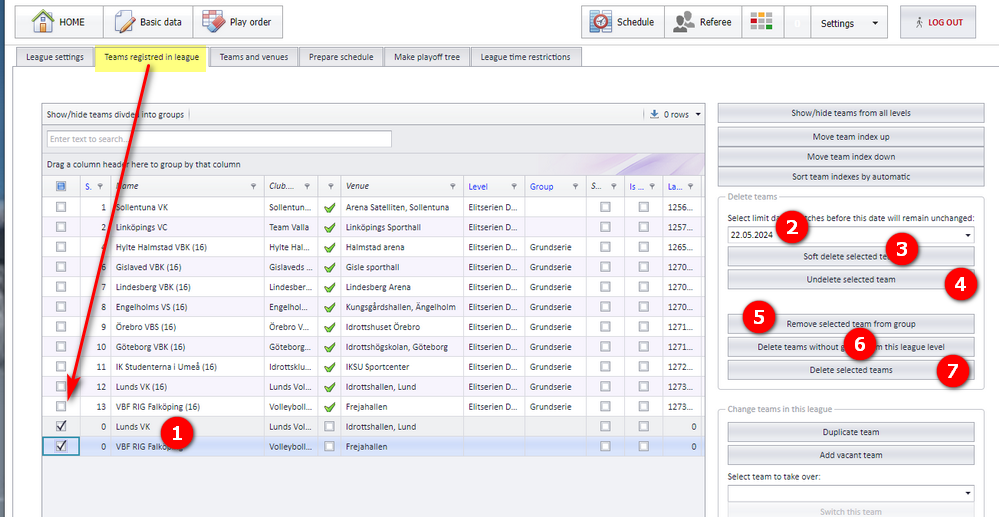Uncheck the selected checkbox of the last VBF RIG Falköping row
Image resolution: width=999 pixels, height=517 pixels.
pyautogui.click(x=61, y=446)
